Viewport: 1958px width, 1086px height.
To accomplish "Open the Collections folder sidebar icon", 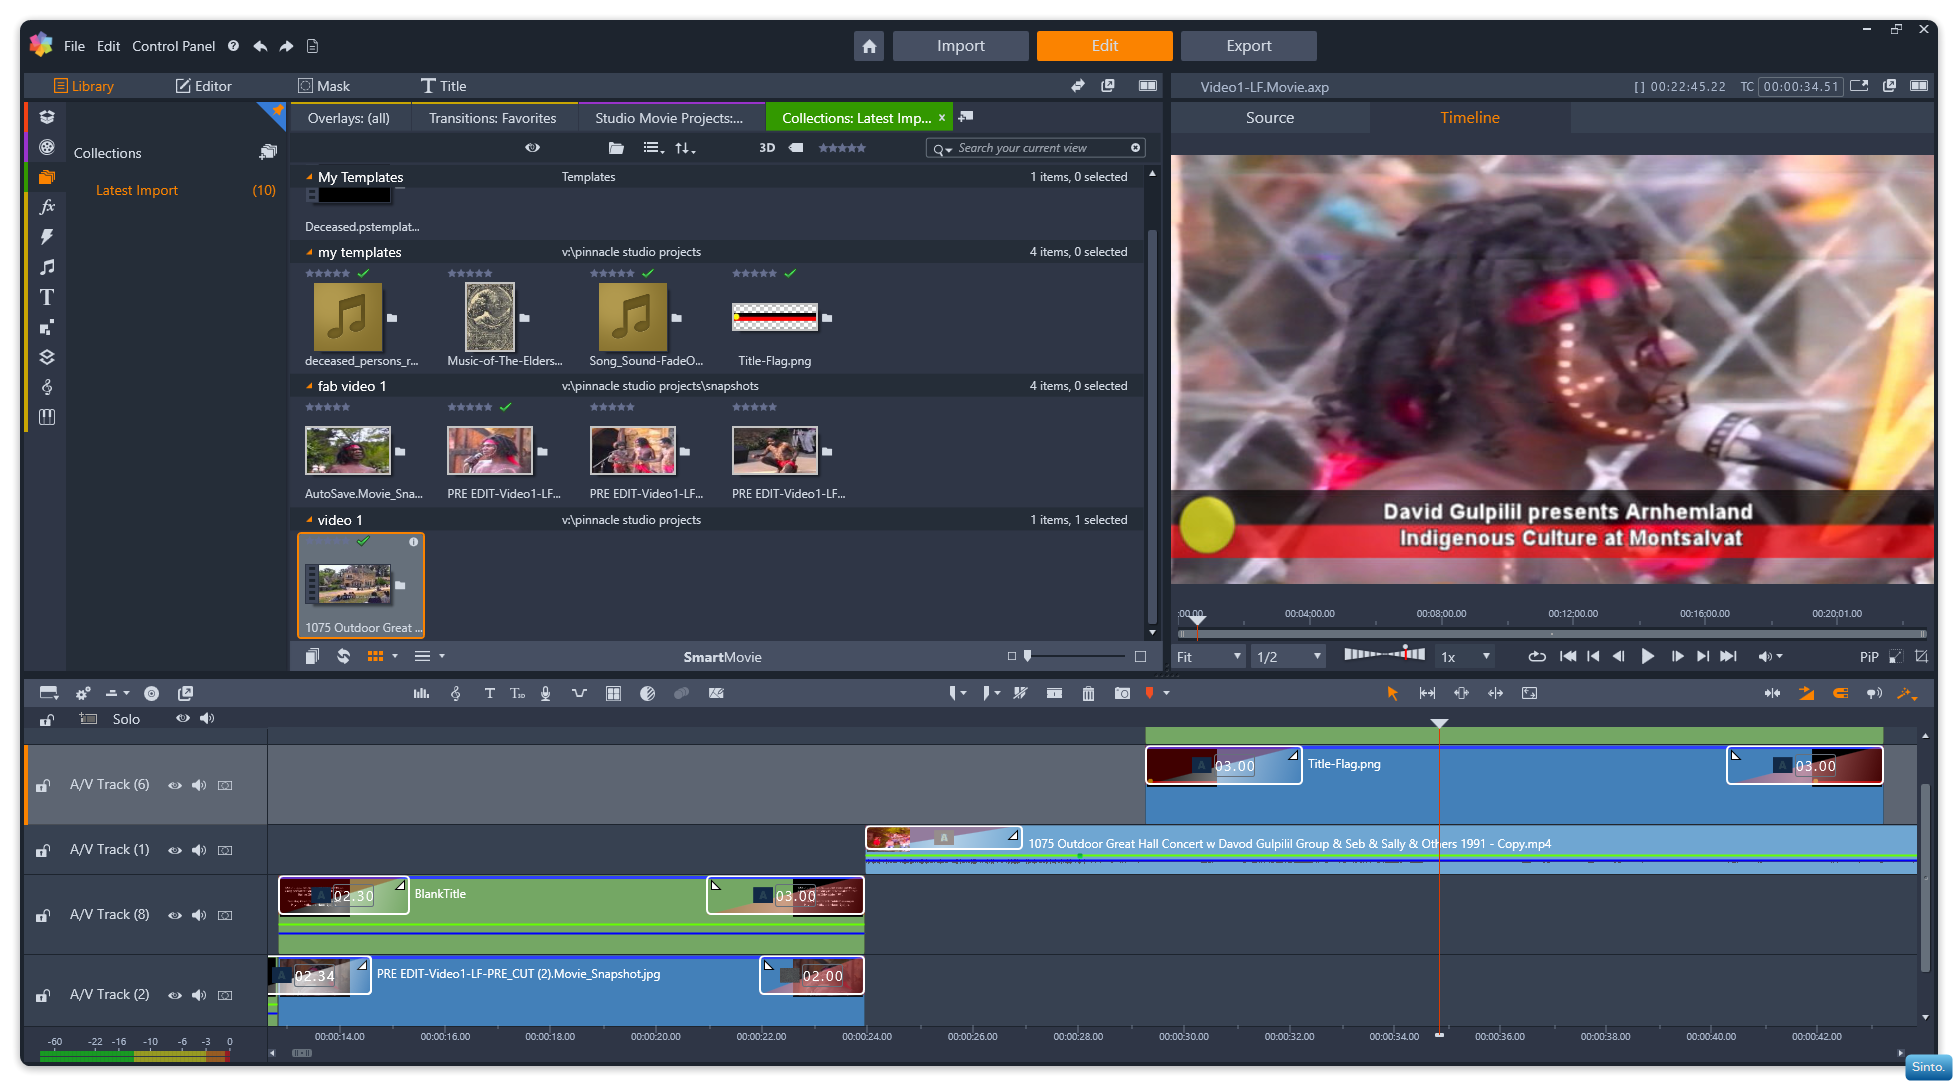I will click(47, 177).
